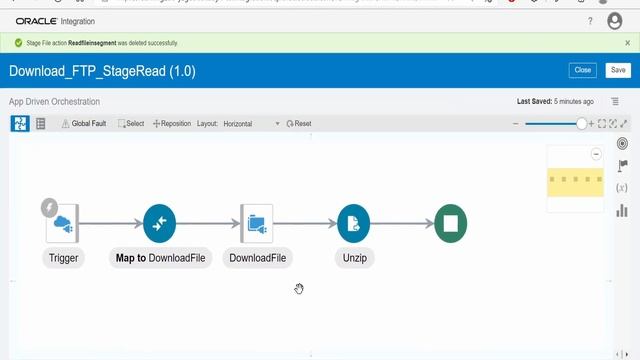Image resolution: width=640 pixels, height=360 pixels.
Task: Open the Layout Horizontal dropdown
Action: pyautogui.click(x=251, y=124)
